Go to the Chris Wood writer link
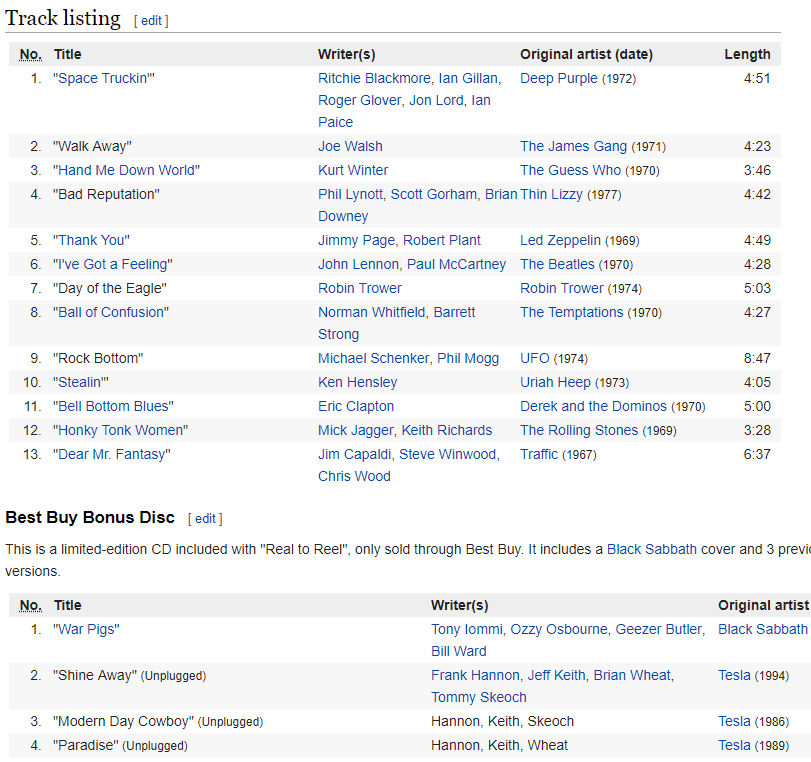Viewport: 811px width, 762px height. 354,476
